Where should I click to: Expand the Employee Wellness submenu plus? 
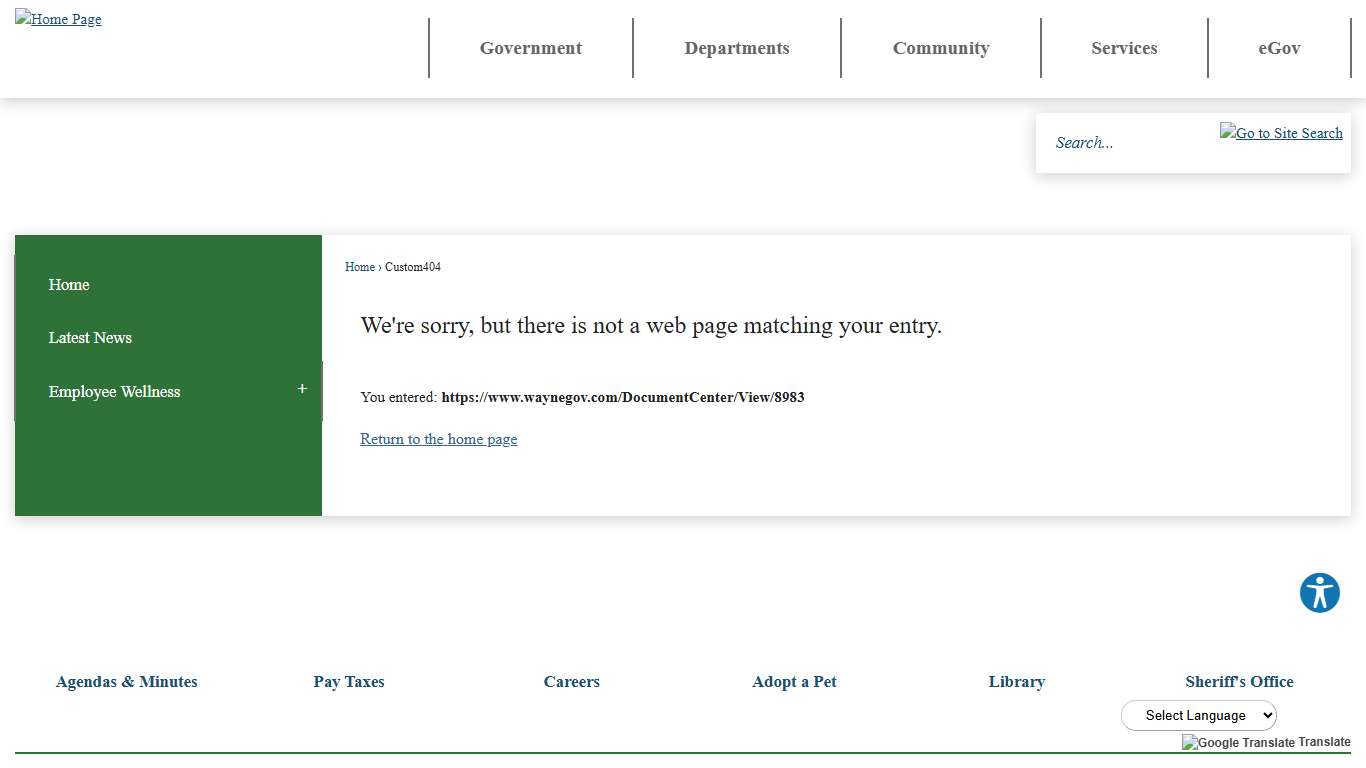302,389
